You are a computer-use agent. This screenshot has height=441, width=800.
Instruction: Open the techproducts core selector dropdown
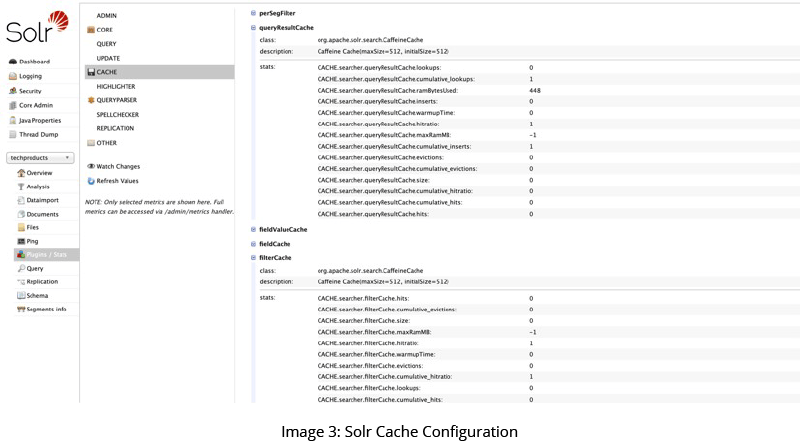click(40, 158)
